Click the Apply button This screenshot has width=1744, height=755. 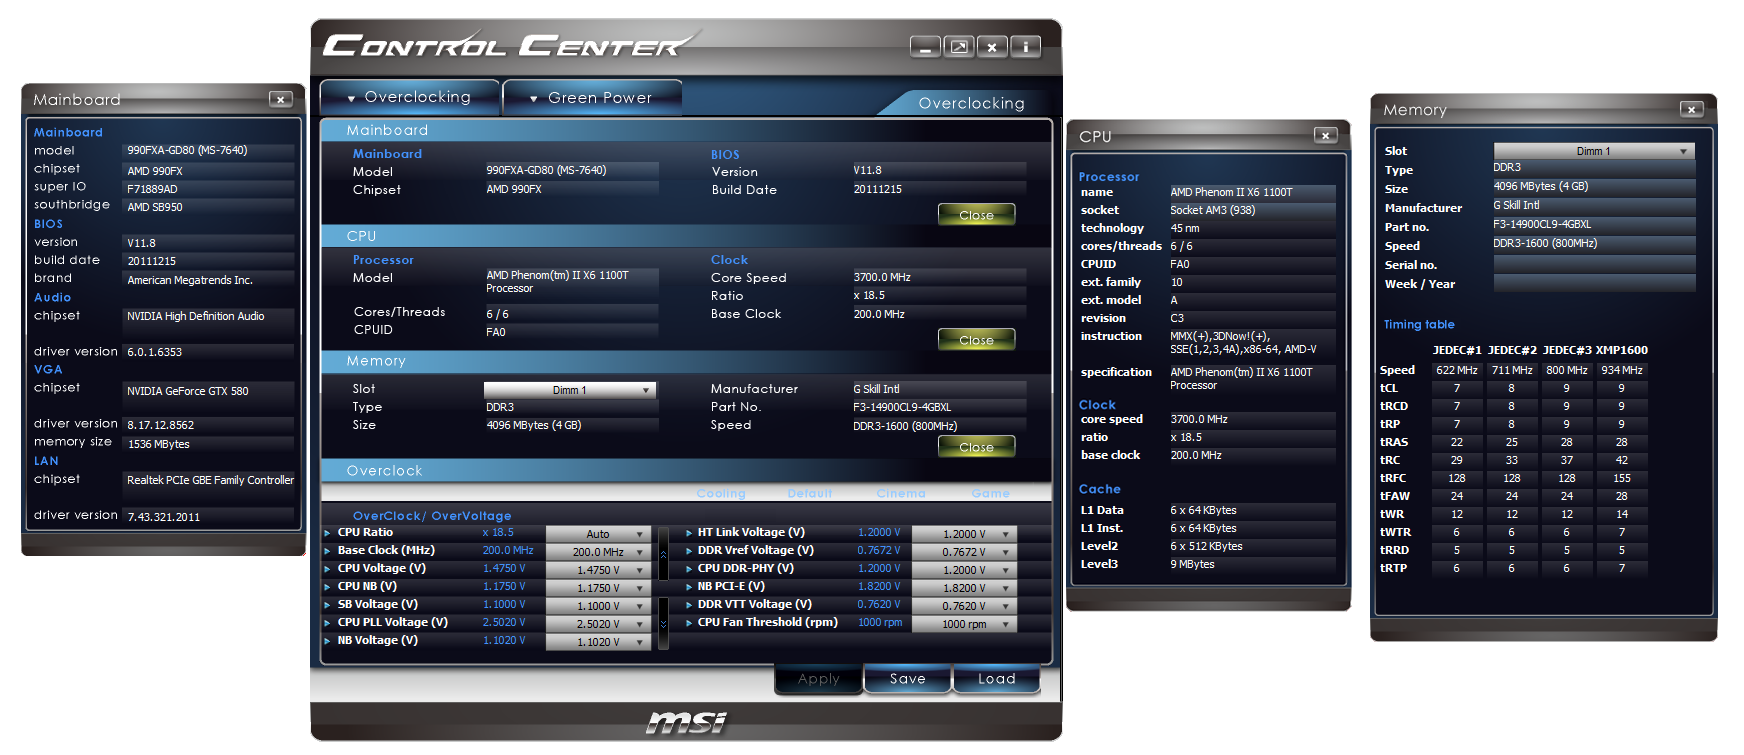click(818, 679)
